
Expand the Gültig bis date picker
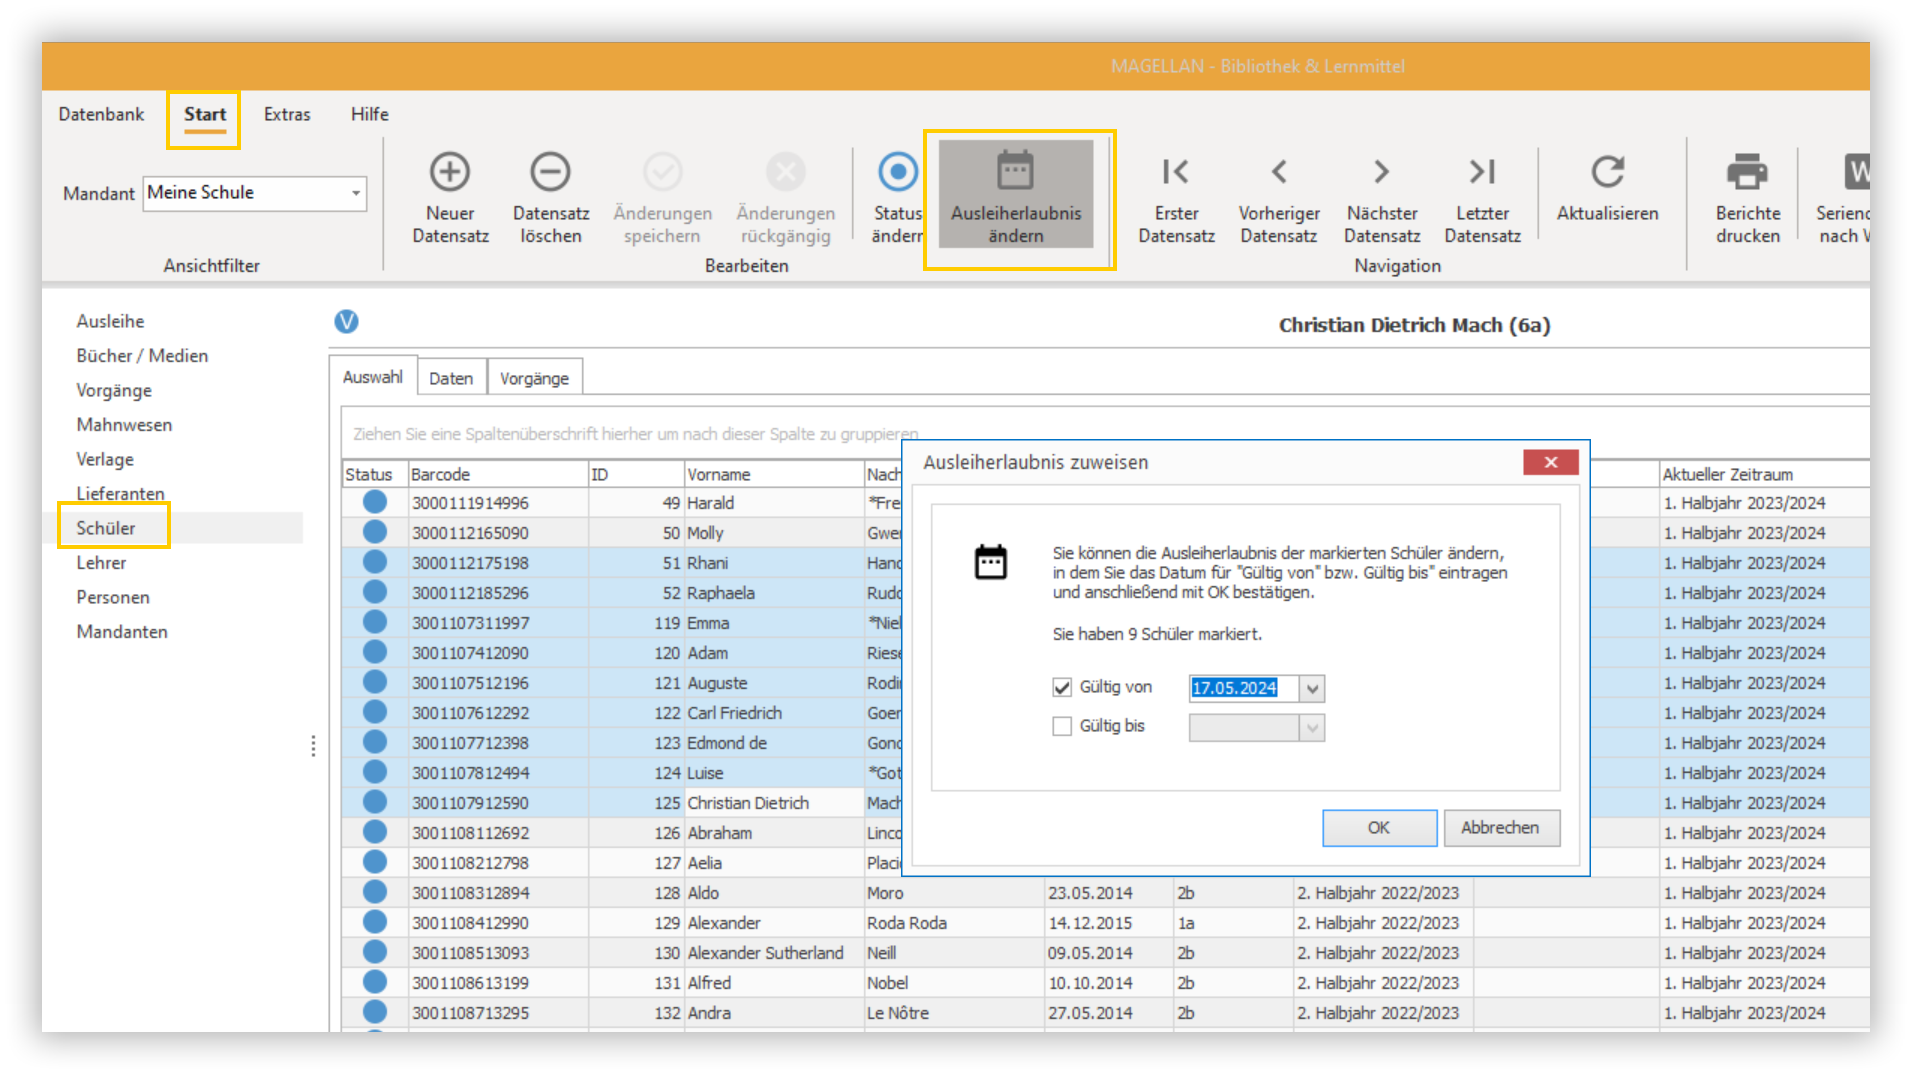[1312, 727]
